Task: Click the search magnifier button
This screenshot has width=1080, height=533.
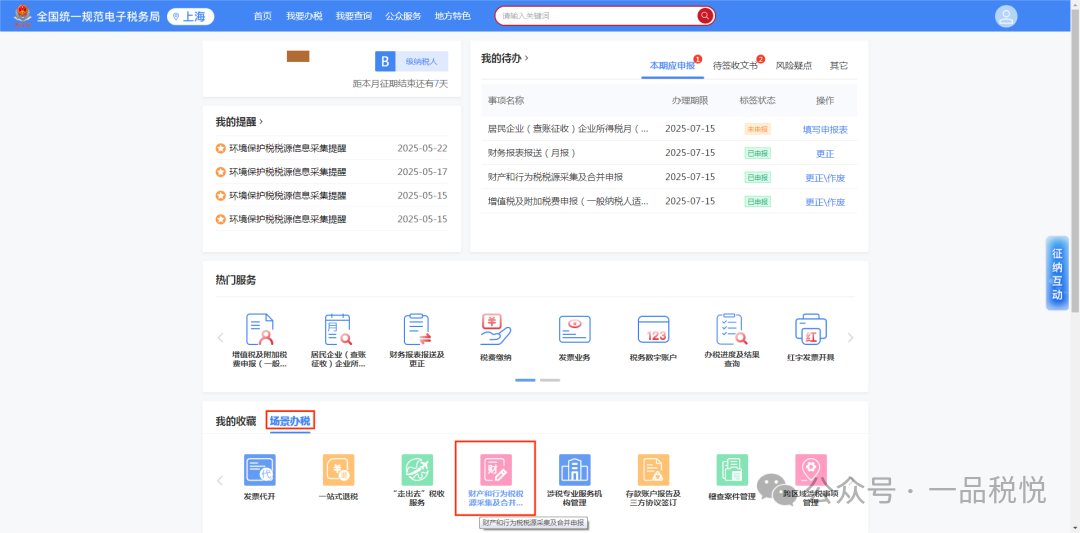Action: pos(705,16)
